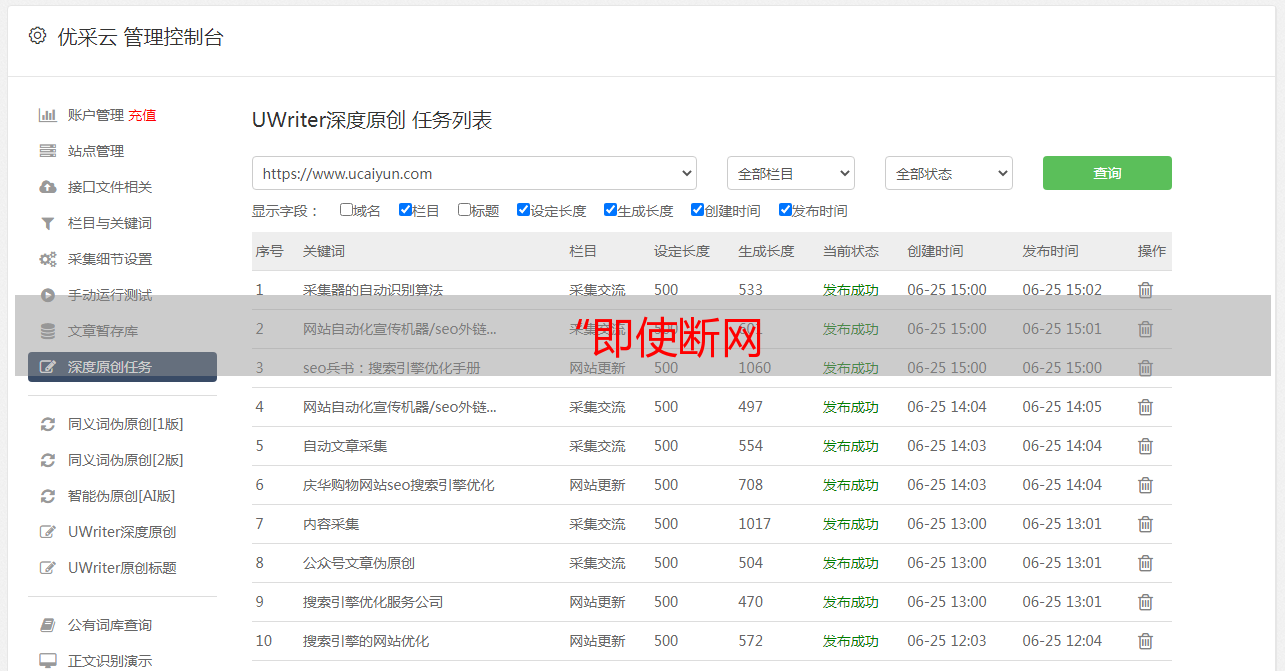Click the cloud upload icon for 接口文件相关
The image size is (1285, 671).
47,187
